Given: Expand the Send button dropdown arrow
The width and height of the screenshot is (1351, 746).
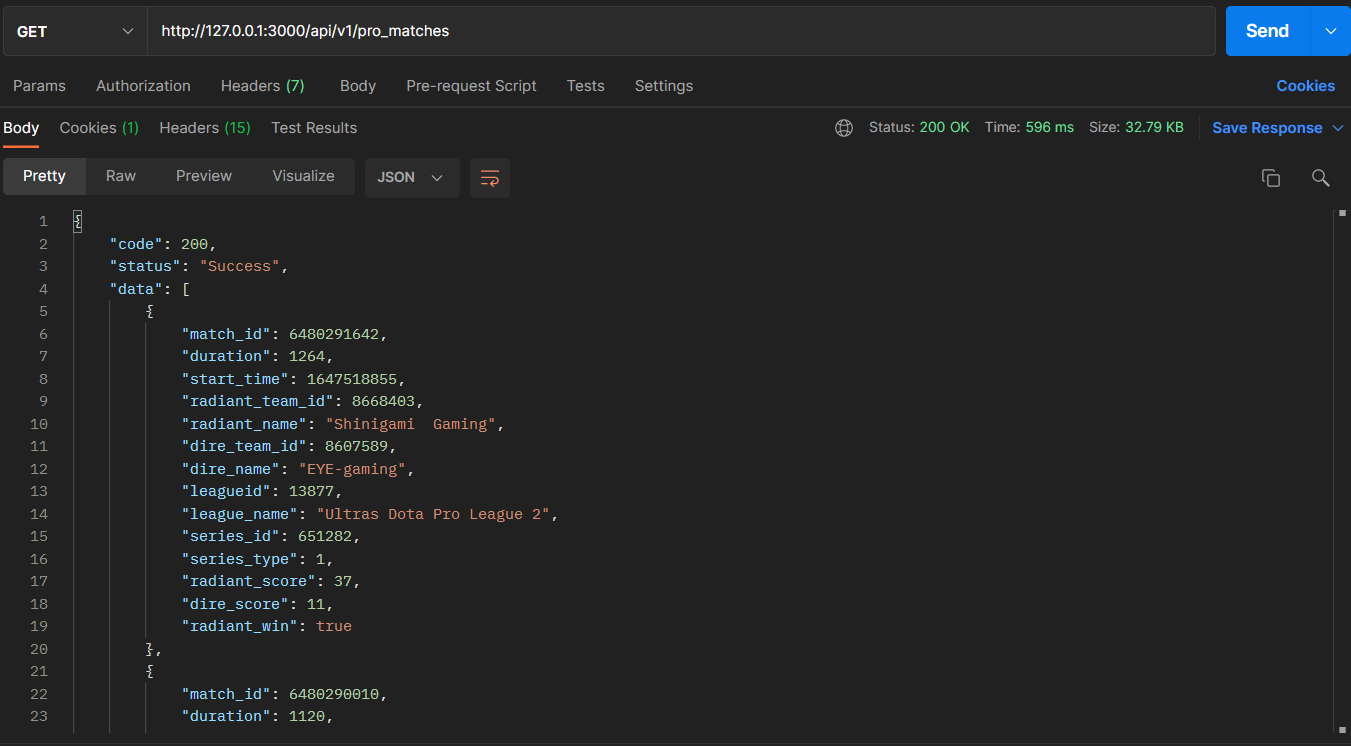Looking at the screenshot, I should [1330, 31].
